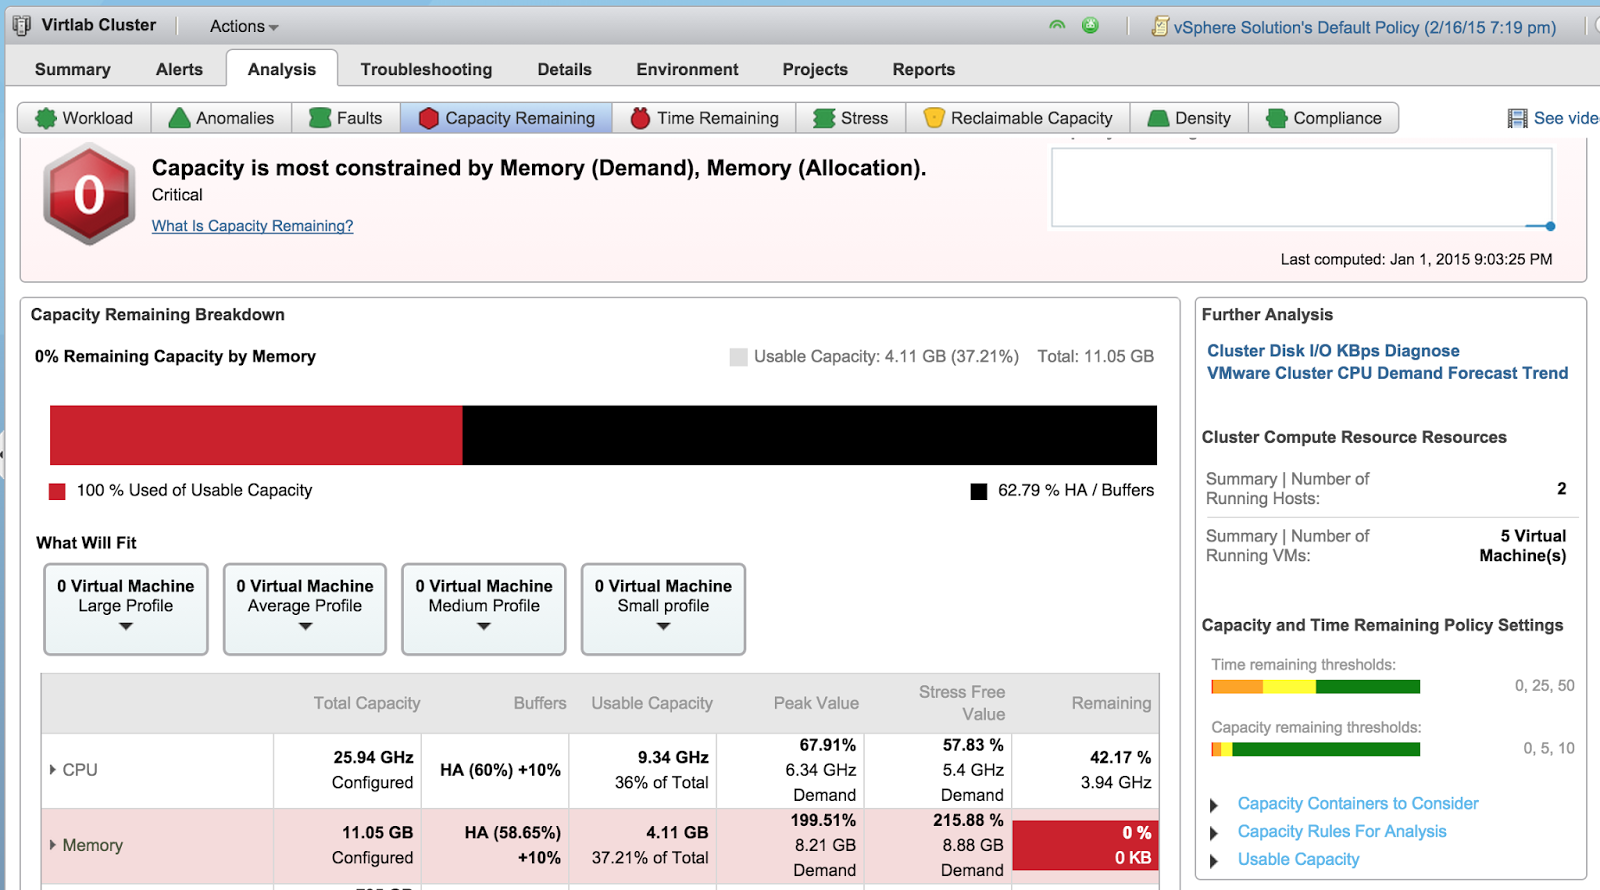This screenshot has width=1600, height=890.
Task: Open Cluster Disk I/O KBps Diagnose link
Action: pos(1333,351)
